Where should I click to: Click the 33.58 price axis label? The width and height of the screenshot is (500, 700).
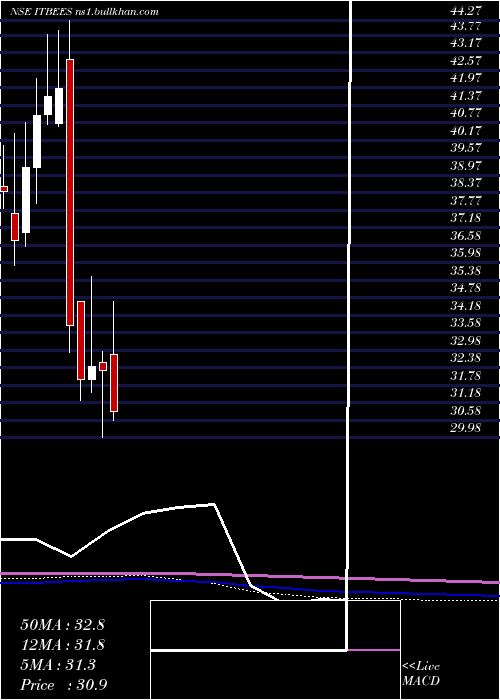[466, 324]
